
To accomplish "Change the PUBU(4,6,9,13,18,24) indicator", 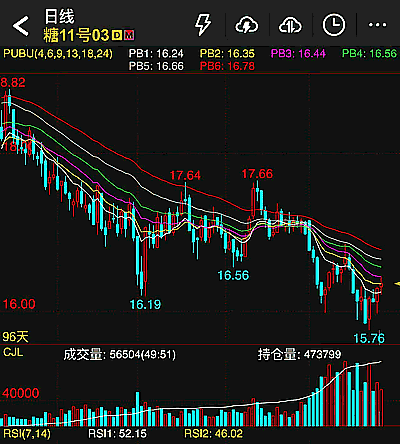I will tap(58, 54).
